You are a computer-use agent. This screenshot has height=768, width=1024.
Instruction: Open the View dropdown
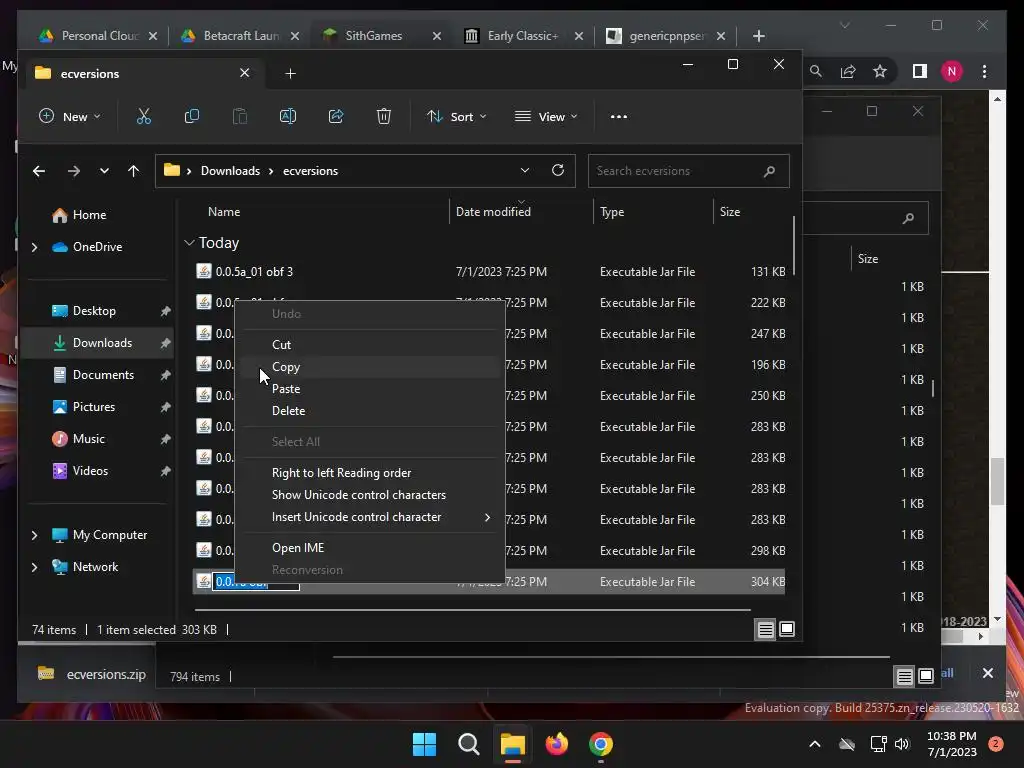click(x=546, y=117)
